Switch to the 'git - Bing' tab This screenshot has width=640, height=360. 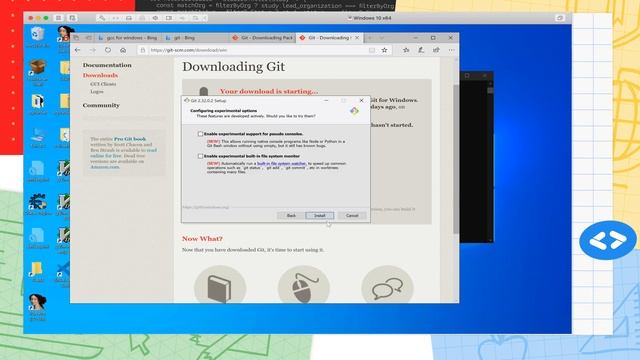(x=196, y=38)
